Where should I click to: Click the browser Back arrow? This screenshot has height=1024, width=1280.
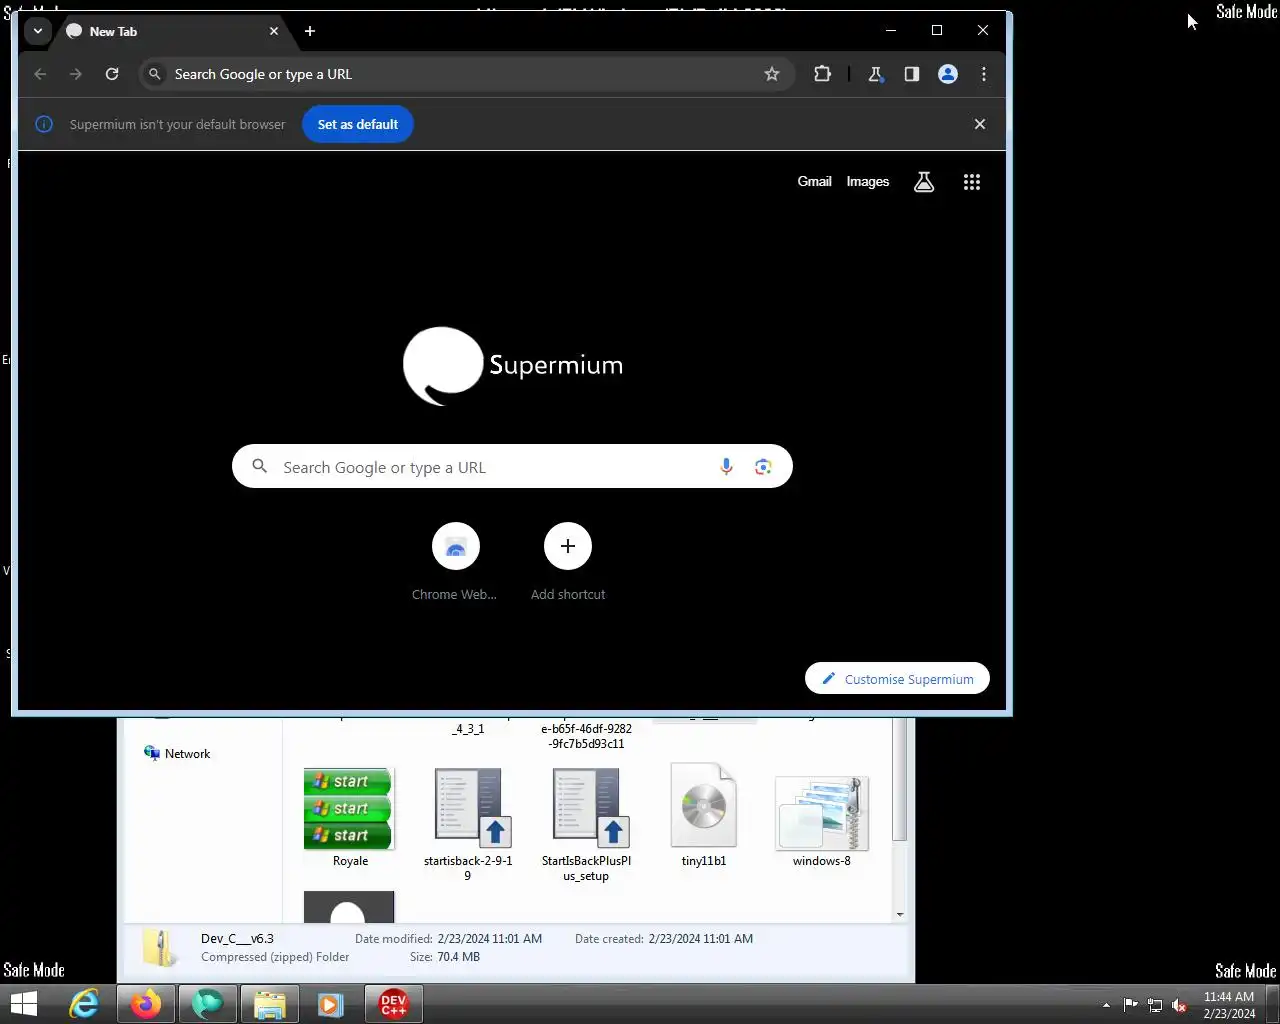tap(40, 74)
